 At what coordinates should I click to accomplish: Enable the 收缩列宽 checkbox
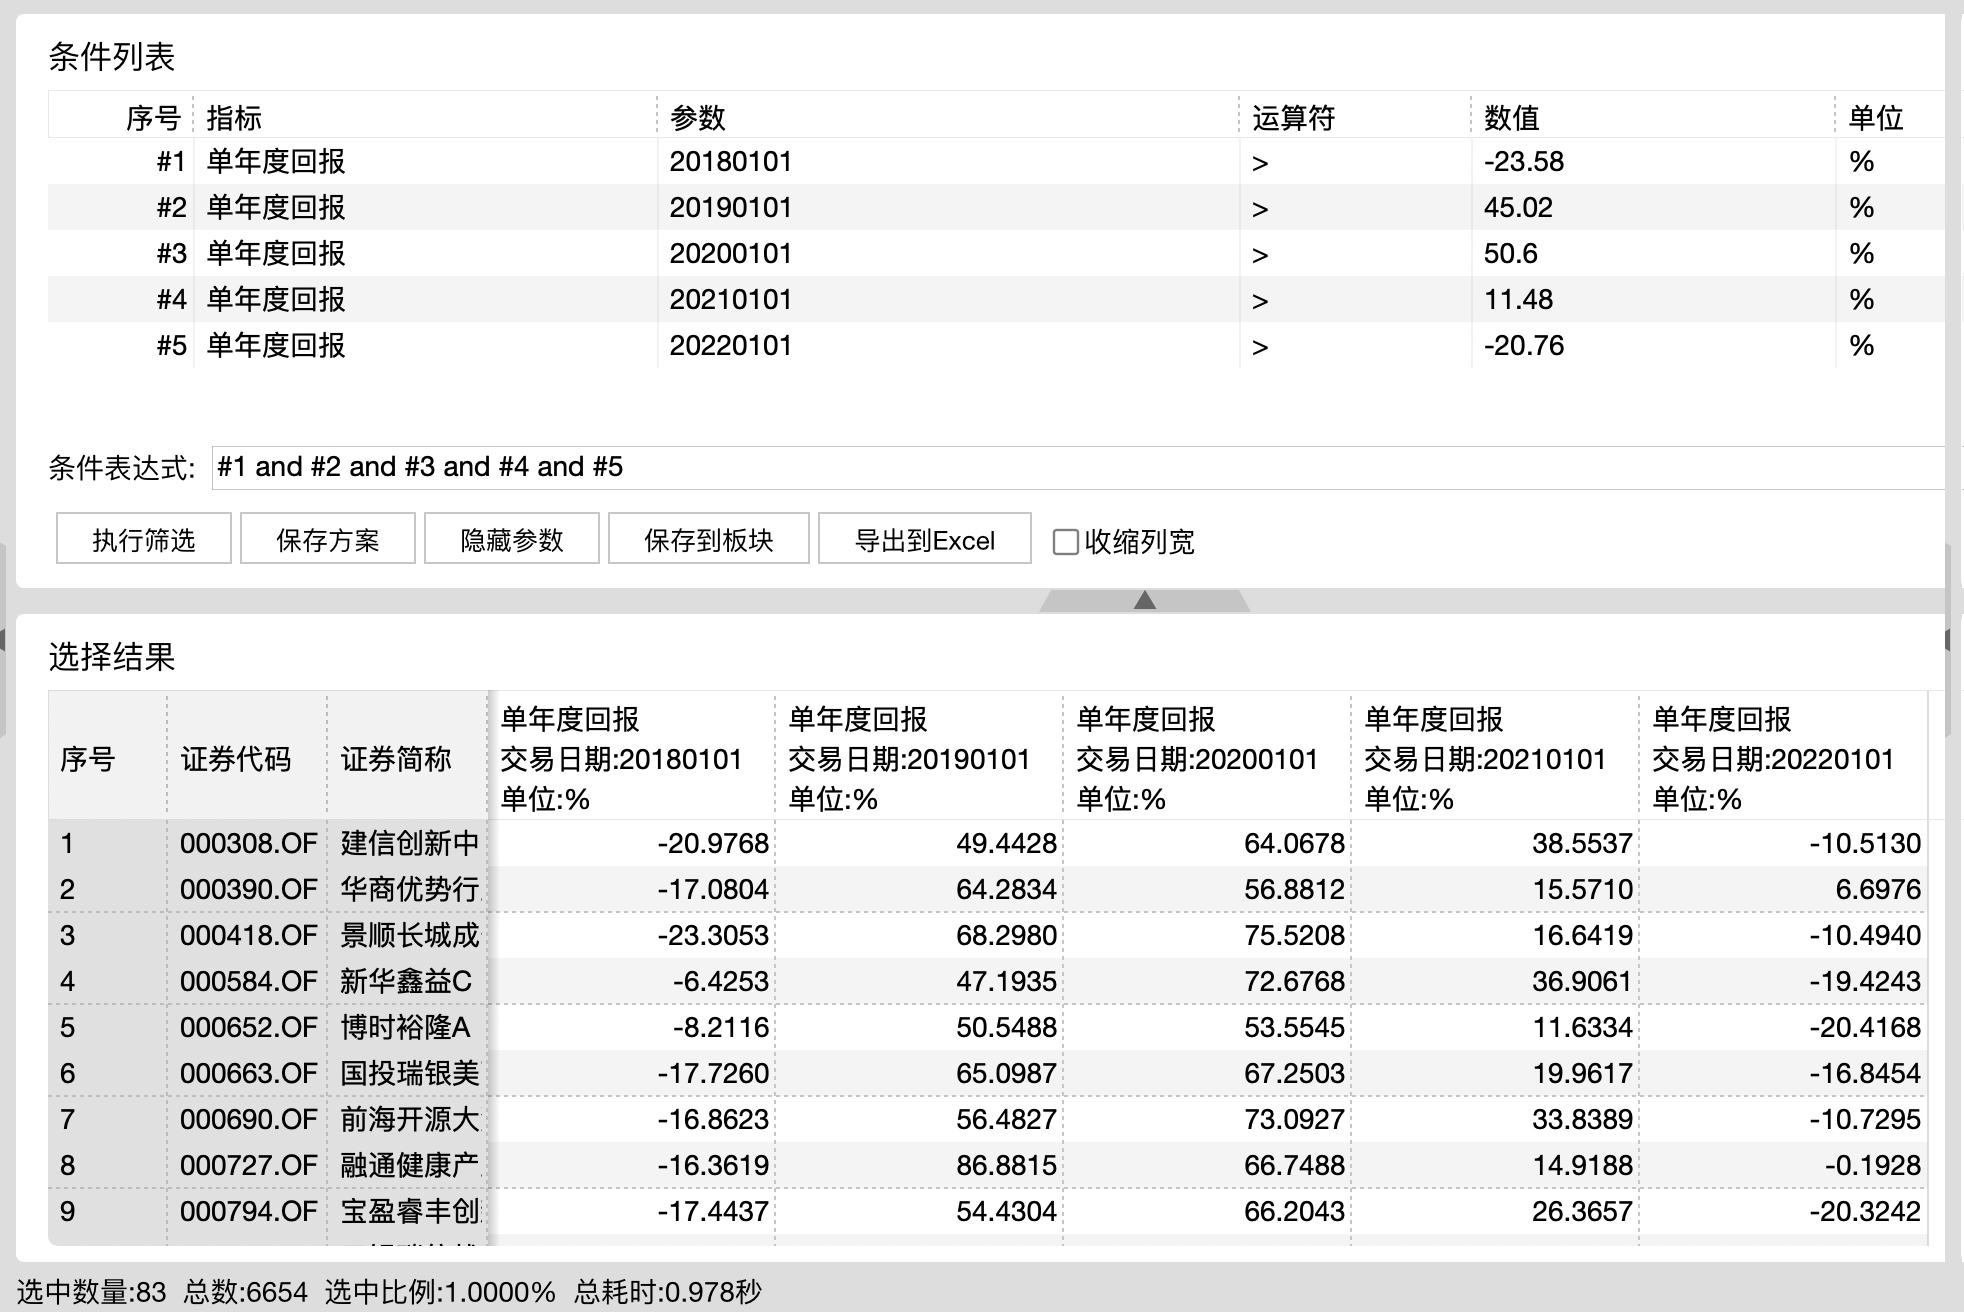[x=1065, y=542]
